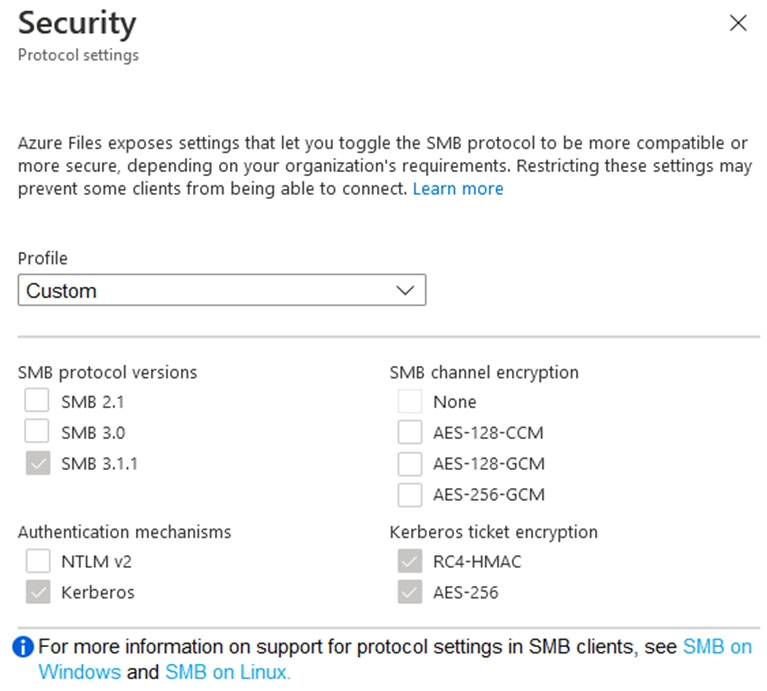Select the Custom profile combo box
Screen dimensions: 767x691
[222, 290]
